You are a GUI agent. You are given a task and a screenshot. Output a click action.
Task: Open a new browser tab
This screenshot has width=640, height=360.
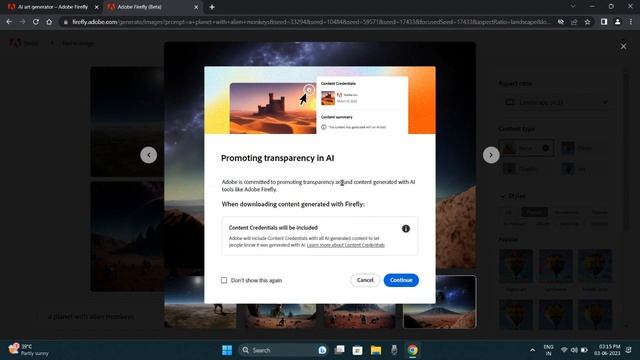[212, 7]
